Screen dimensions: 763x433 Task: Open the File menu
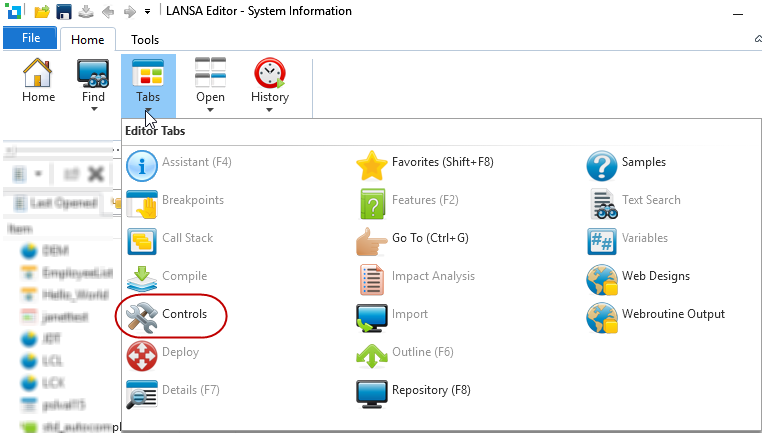point(30,38)
